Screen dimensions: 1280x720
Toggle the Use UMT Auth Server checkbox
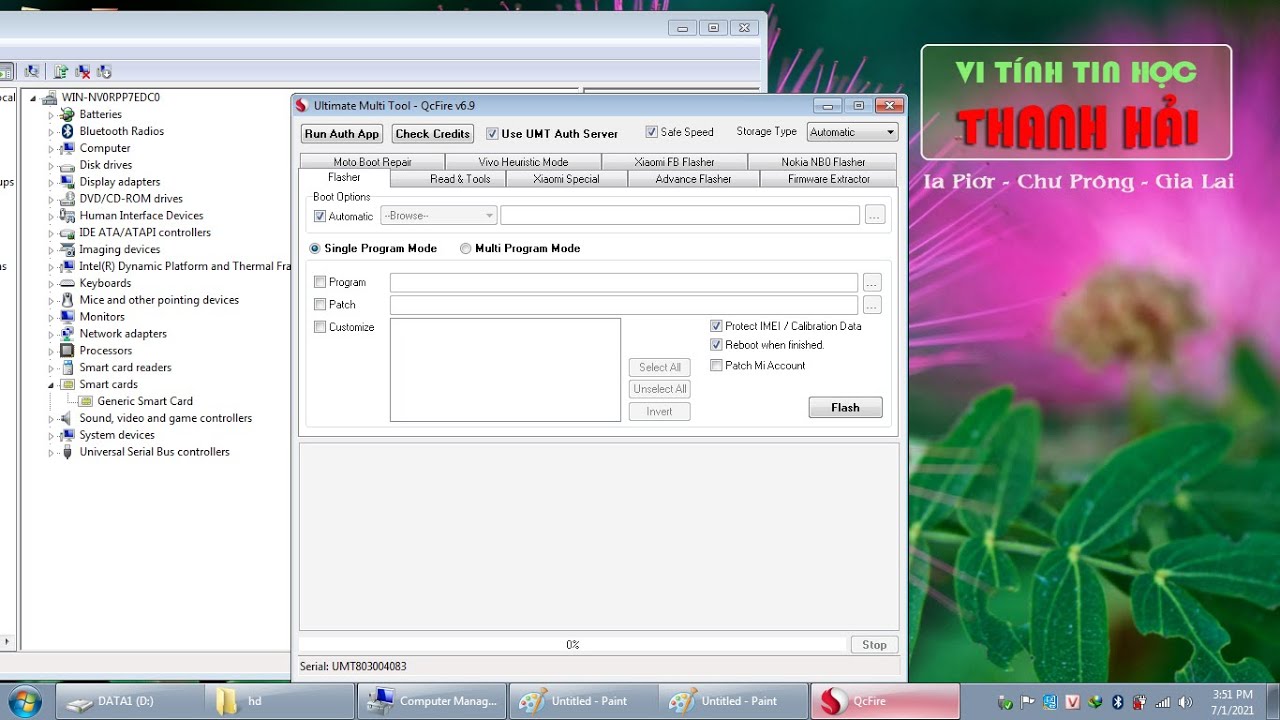click(492, 133)
